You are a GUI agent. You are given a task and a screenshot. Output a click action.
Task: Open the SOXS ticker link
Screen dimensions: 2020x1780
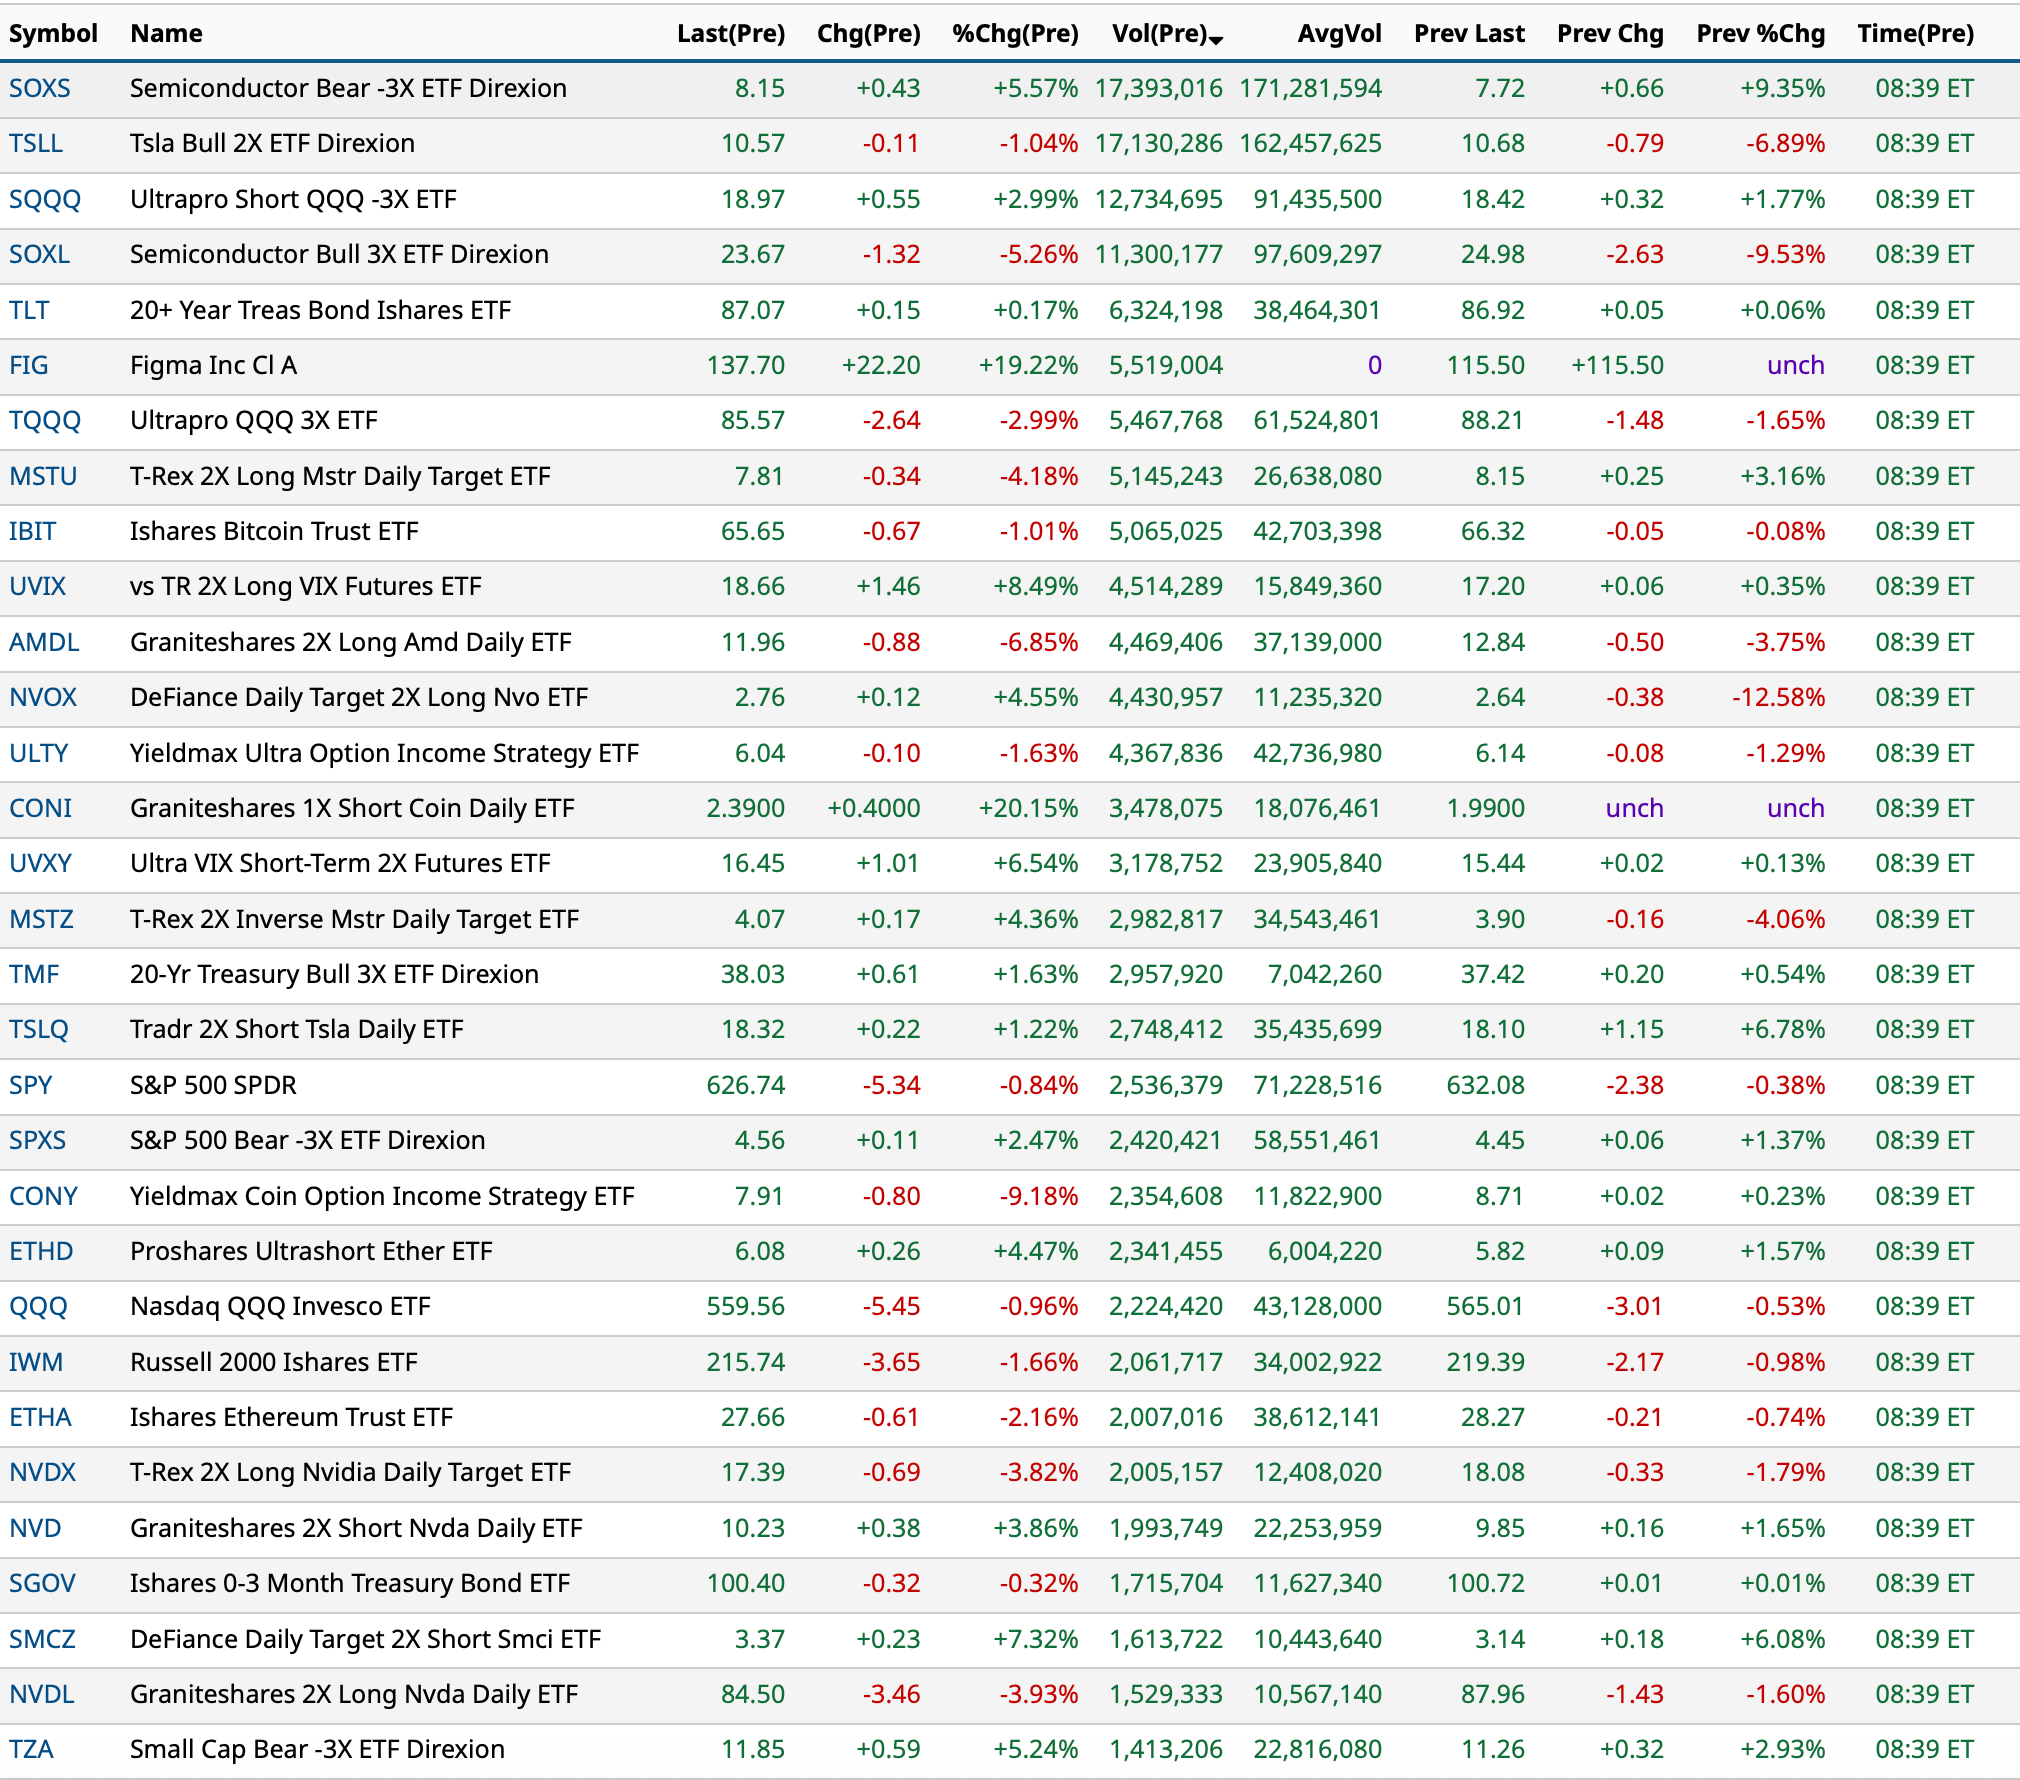pyautogui.click(x=40, y=88)
